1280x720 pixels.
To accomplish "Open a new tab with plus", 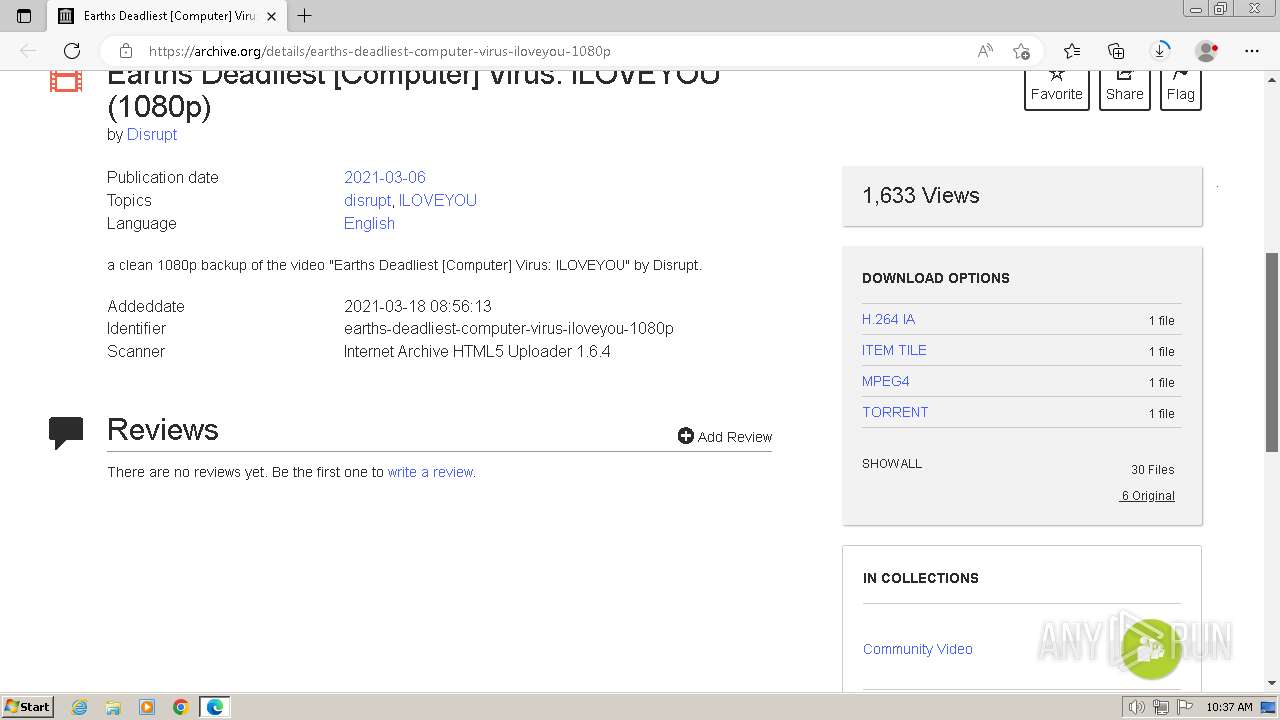I will [x=305, y=15].
